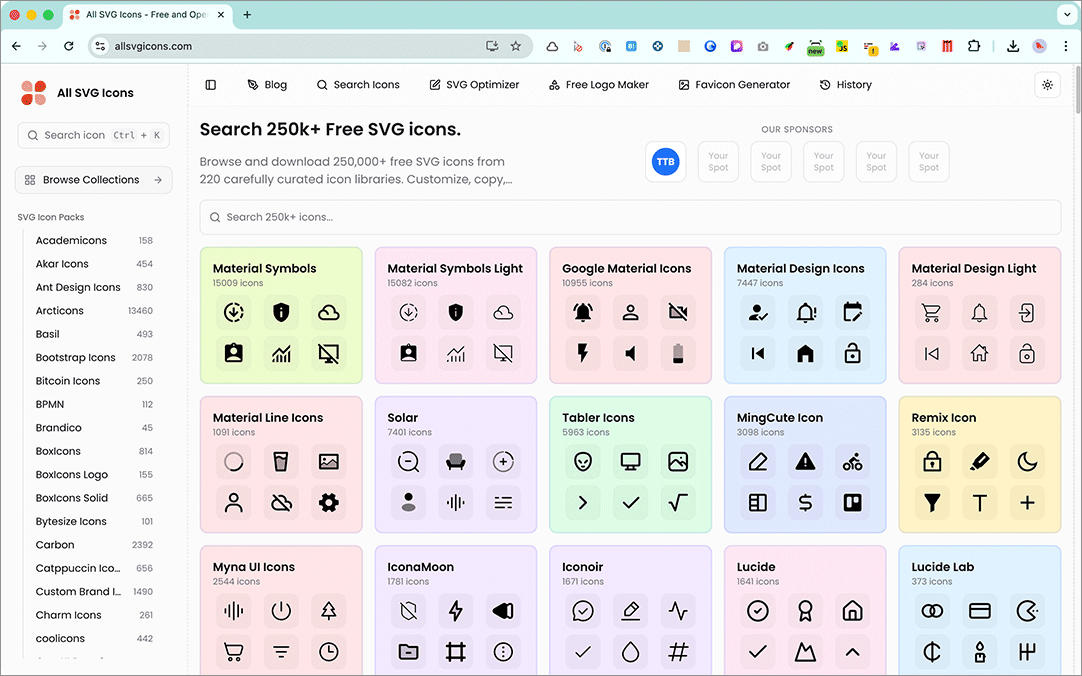Click the battery icon in Google Material Icons

click(678, 354)
